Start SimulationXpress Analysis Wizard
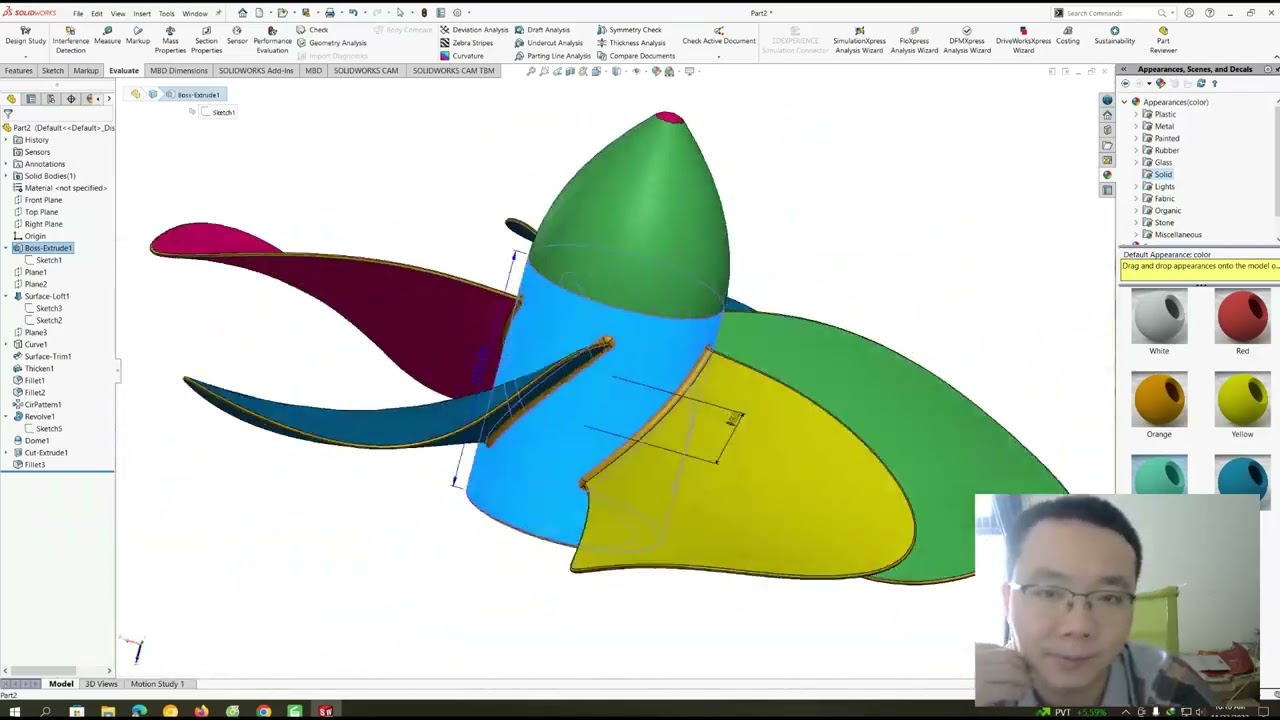The width and height of the screenshot is (1280, 720). pyautogui.click(x=859, y=40)
